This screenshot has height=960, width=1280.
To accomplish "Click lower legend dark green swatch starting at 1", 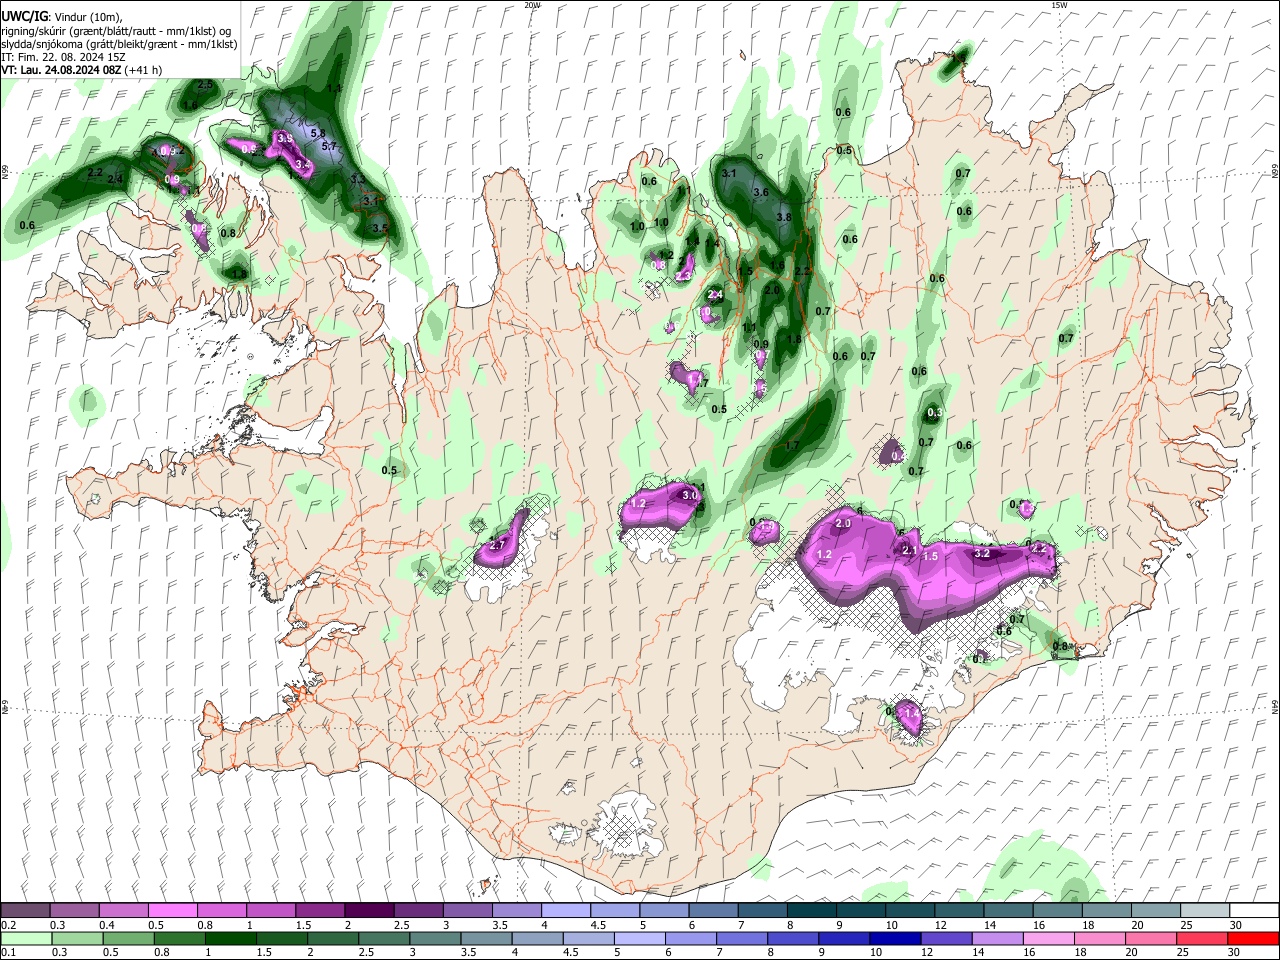I will tap(230, 938).
